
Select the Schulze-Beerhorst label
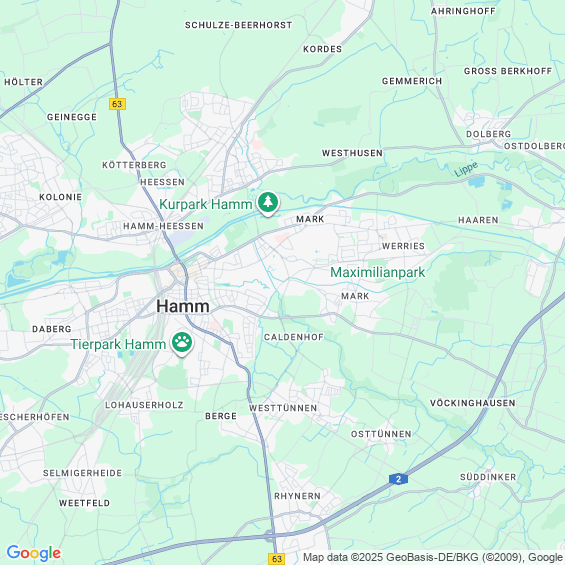[239, 25]
